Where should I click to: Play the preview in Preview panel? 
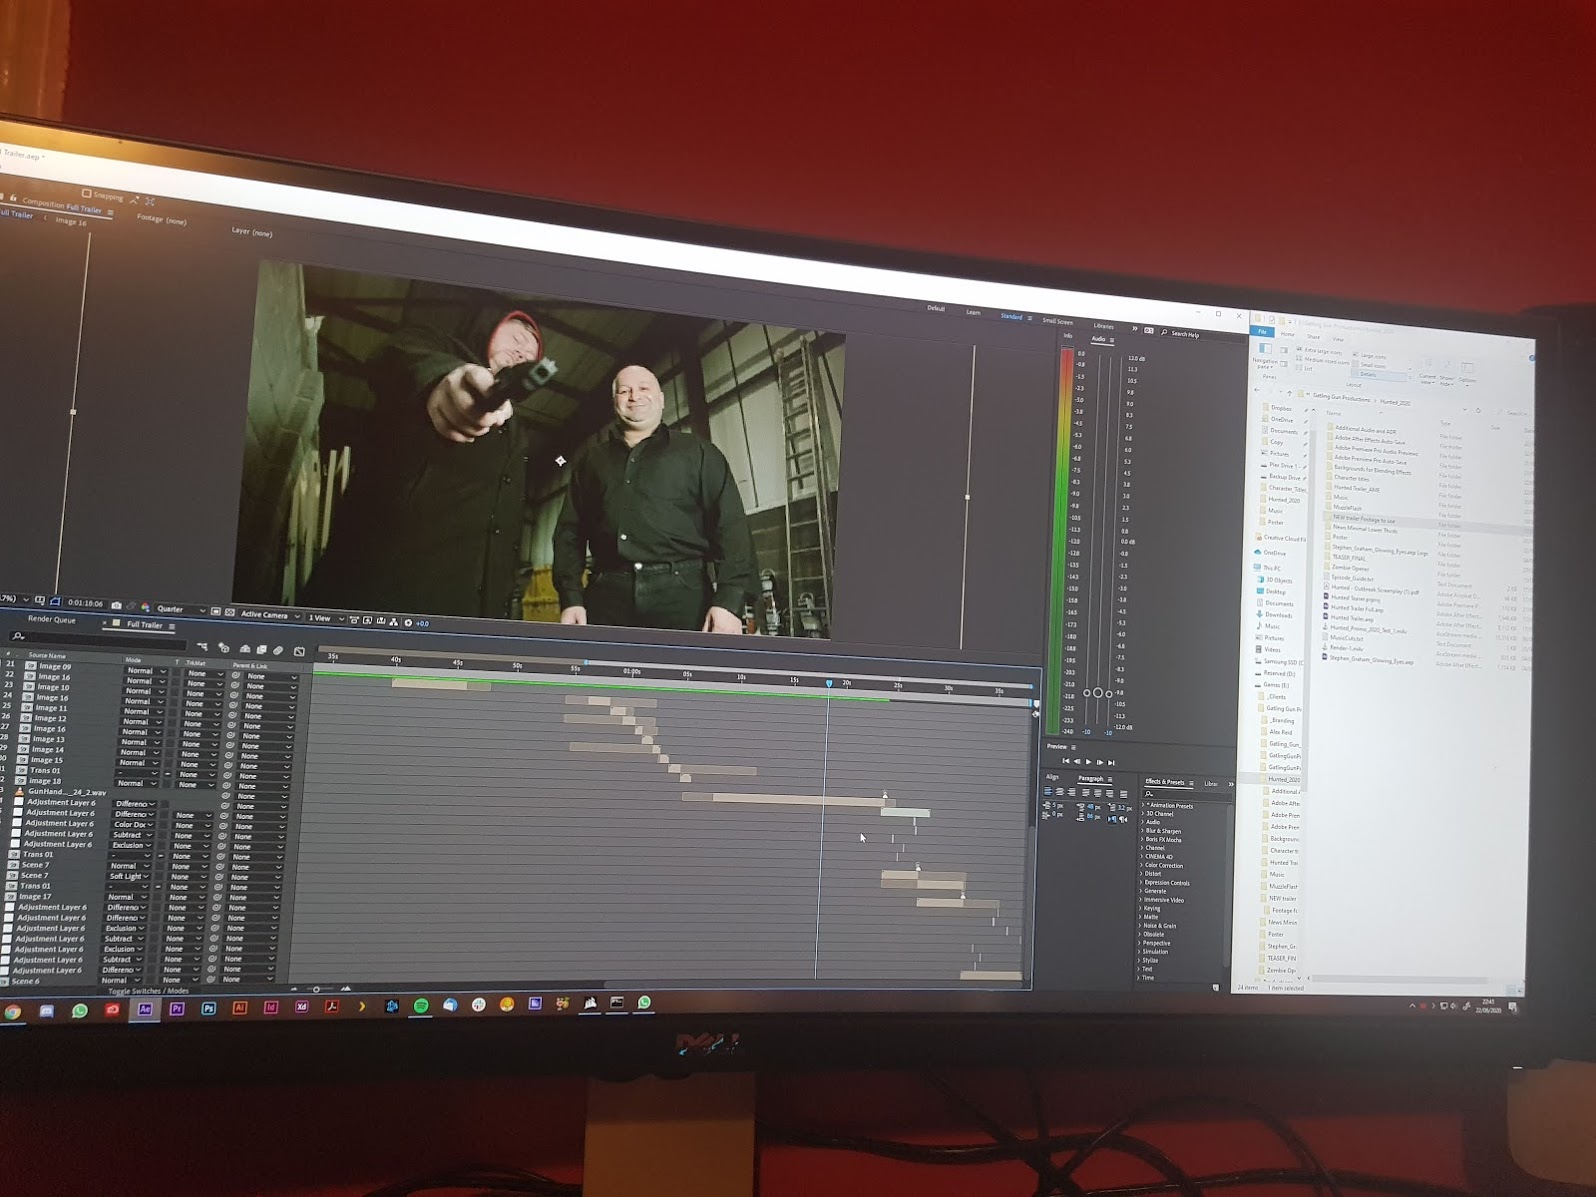pyautogui.click(x=1088, y=762)
